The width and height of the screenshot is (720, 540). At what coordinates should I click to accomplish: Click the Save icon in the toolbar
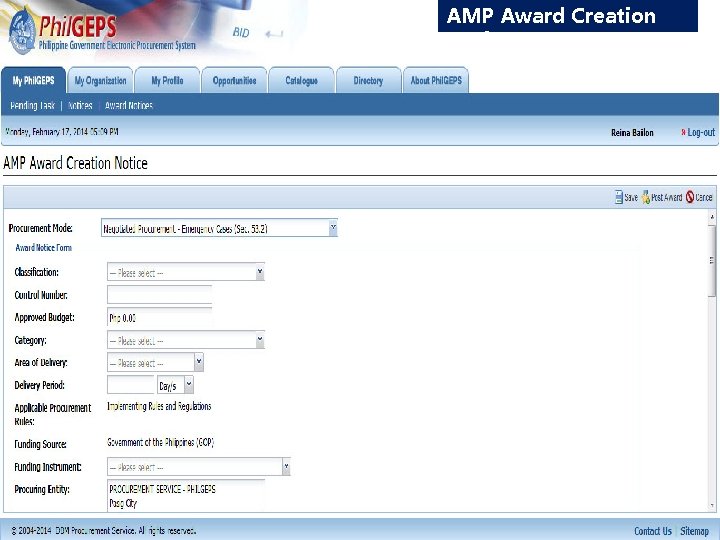[x=619, y=197]
